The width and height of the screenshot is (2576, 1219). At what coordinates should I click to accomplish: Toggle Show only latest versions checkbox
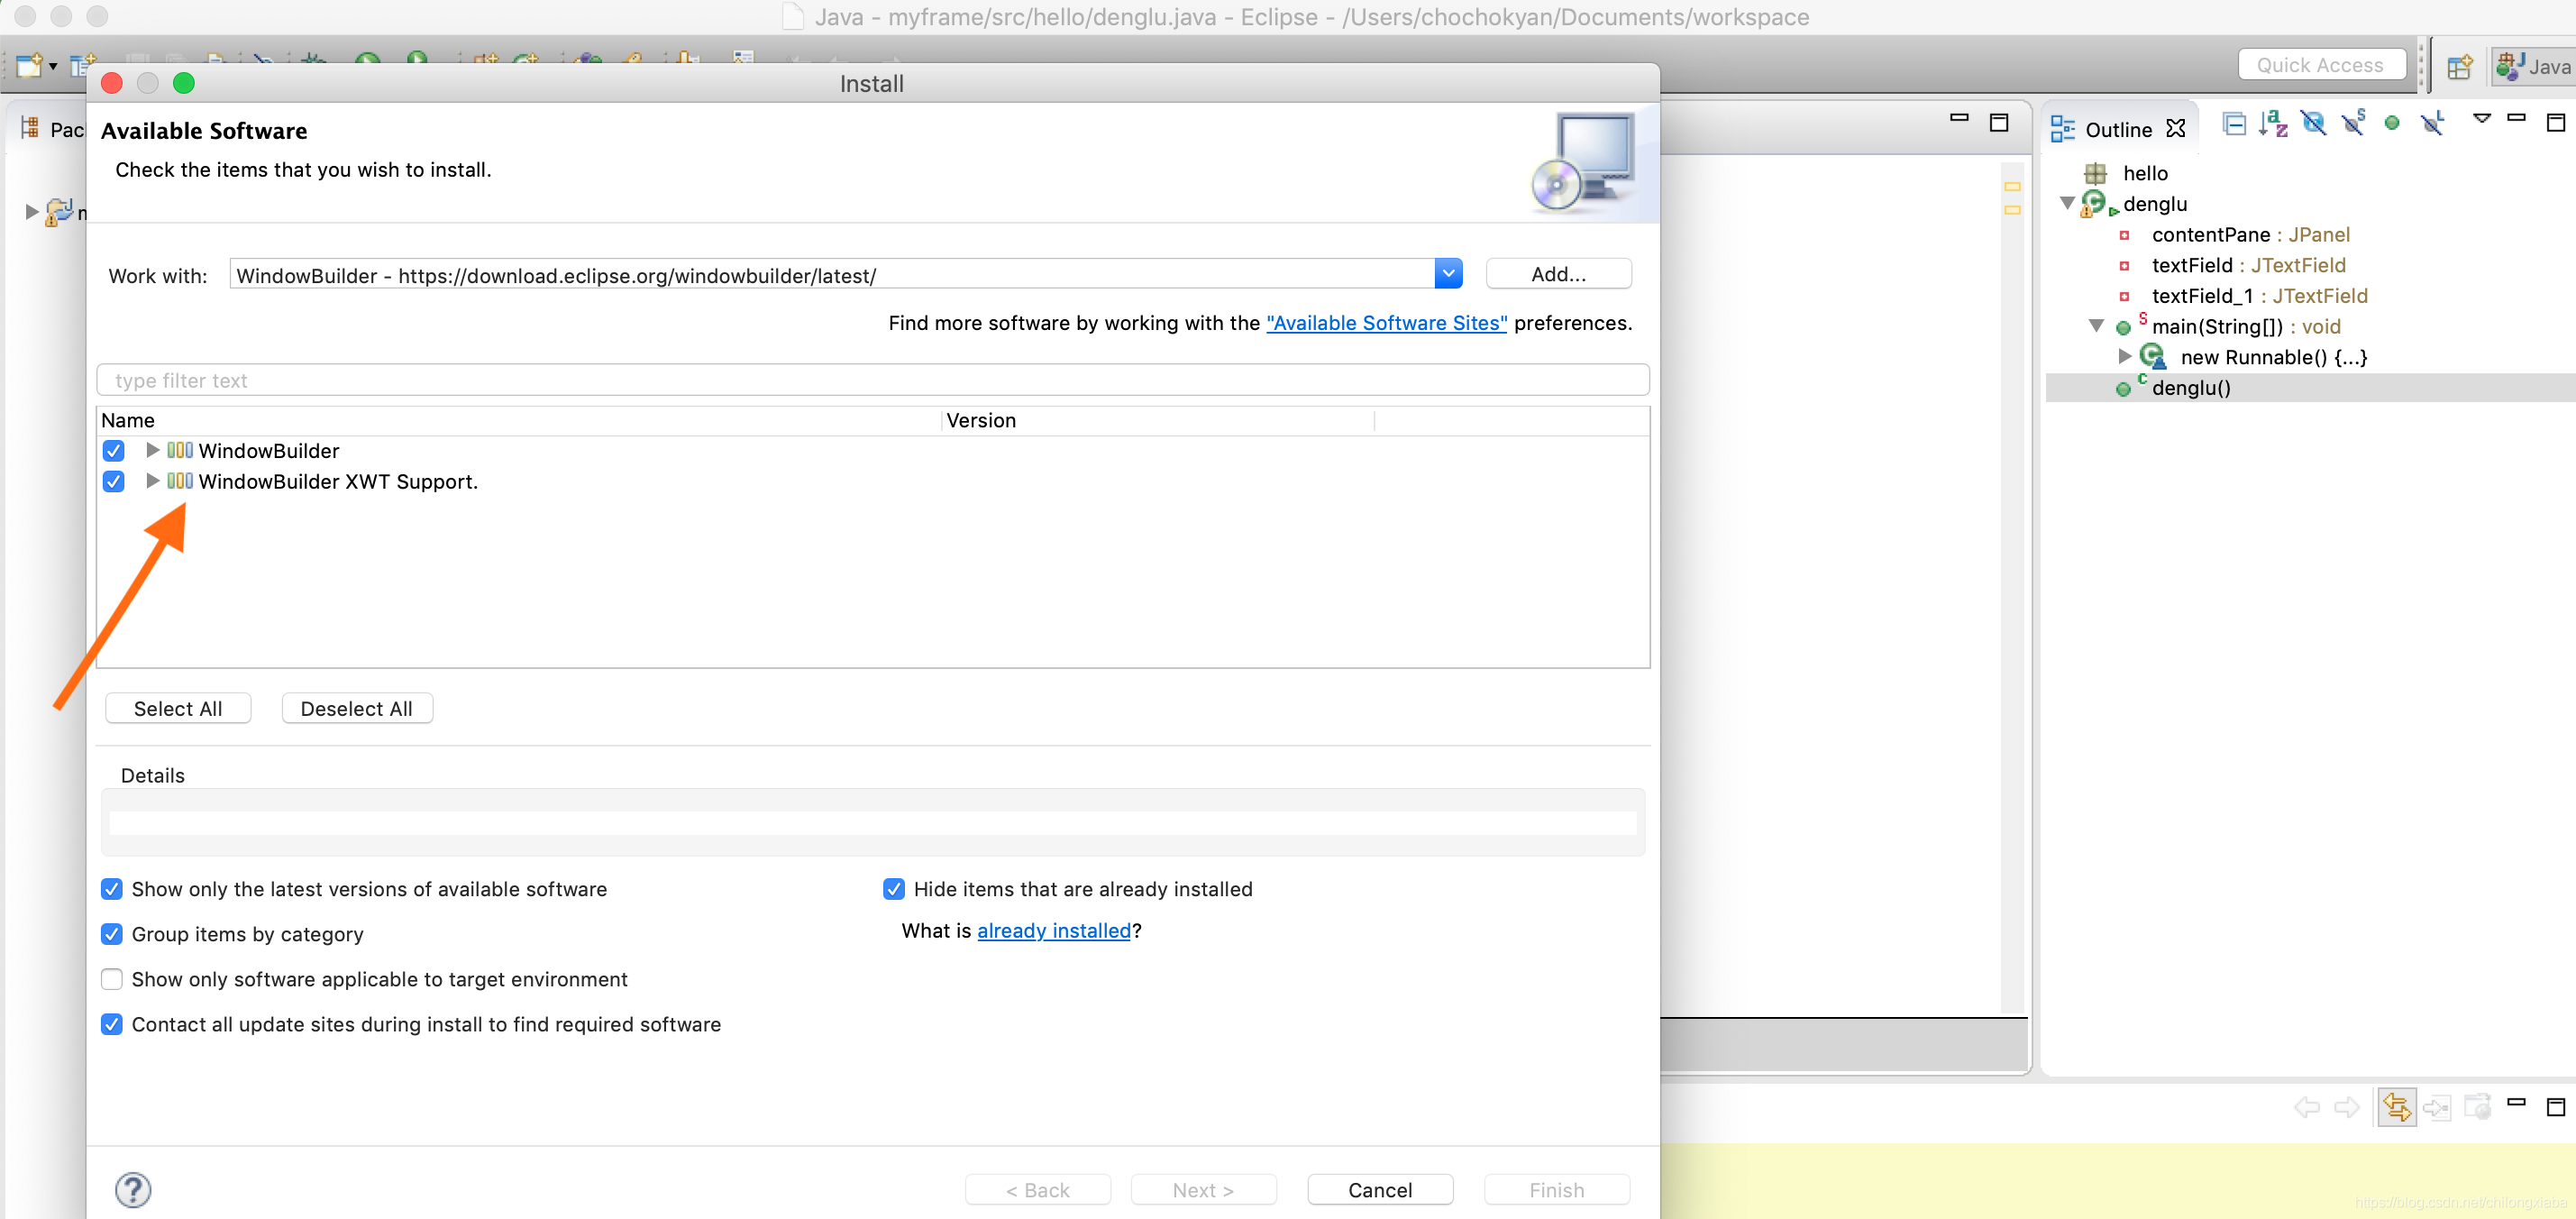[112, 889]
